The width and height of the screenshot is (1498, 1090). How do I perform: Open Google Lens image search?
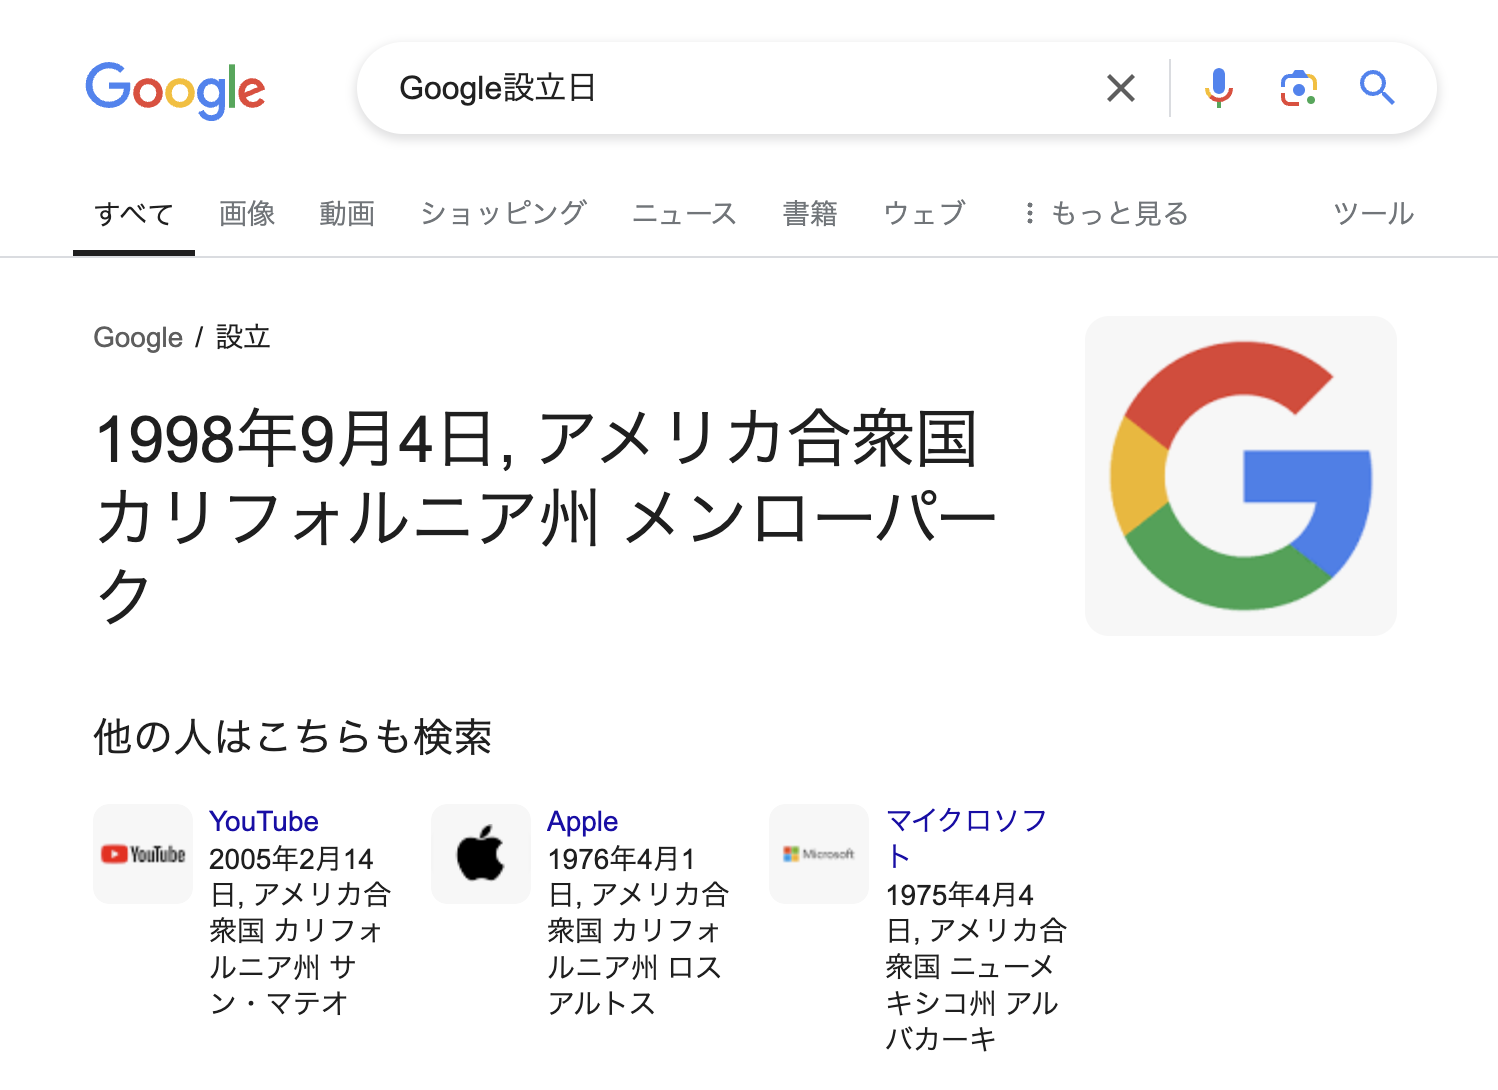coord(1298,88)
